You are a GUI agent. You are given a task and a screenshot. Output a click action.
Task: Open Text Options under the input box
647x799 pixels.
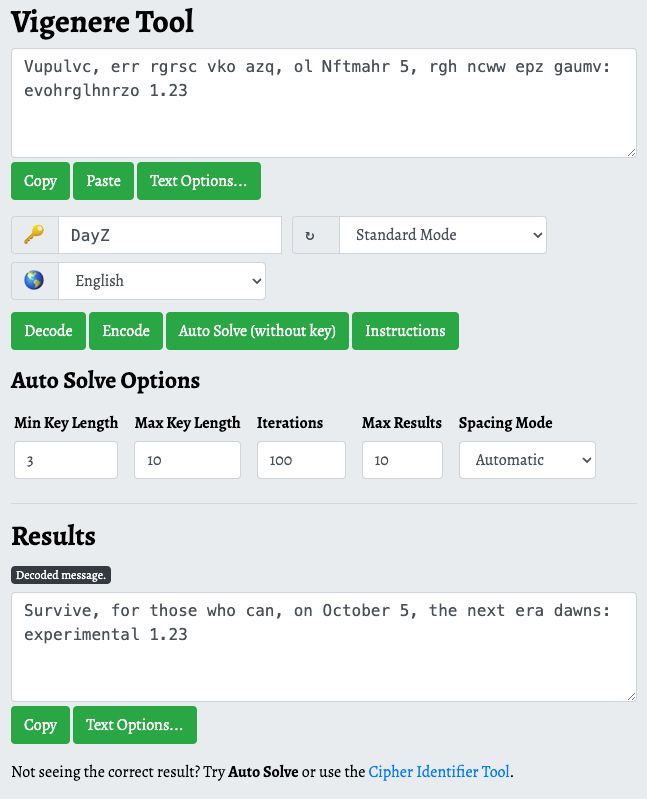point(198,181)
